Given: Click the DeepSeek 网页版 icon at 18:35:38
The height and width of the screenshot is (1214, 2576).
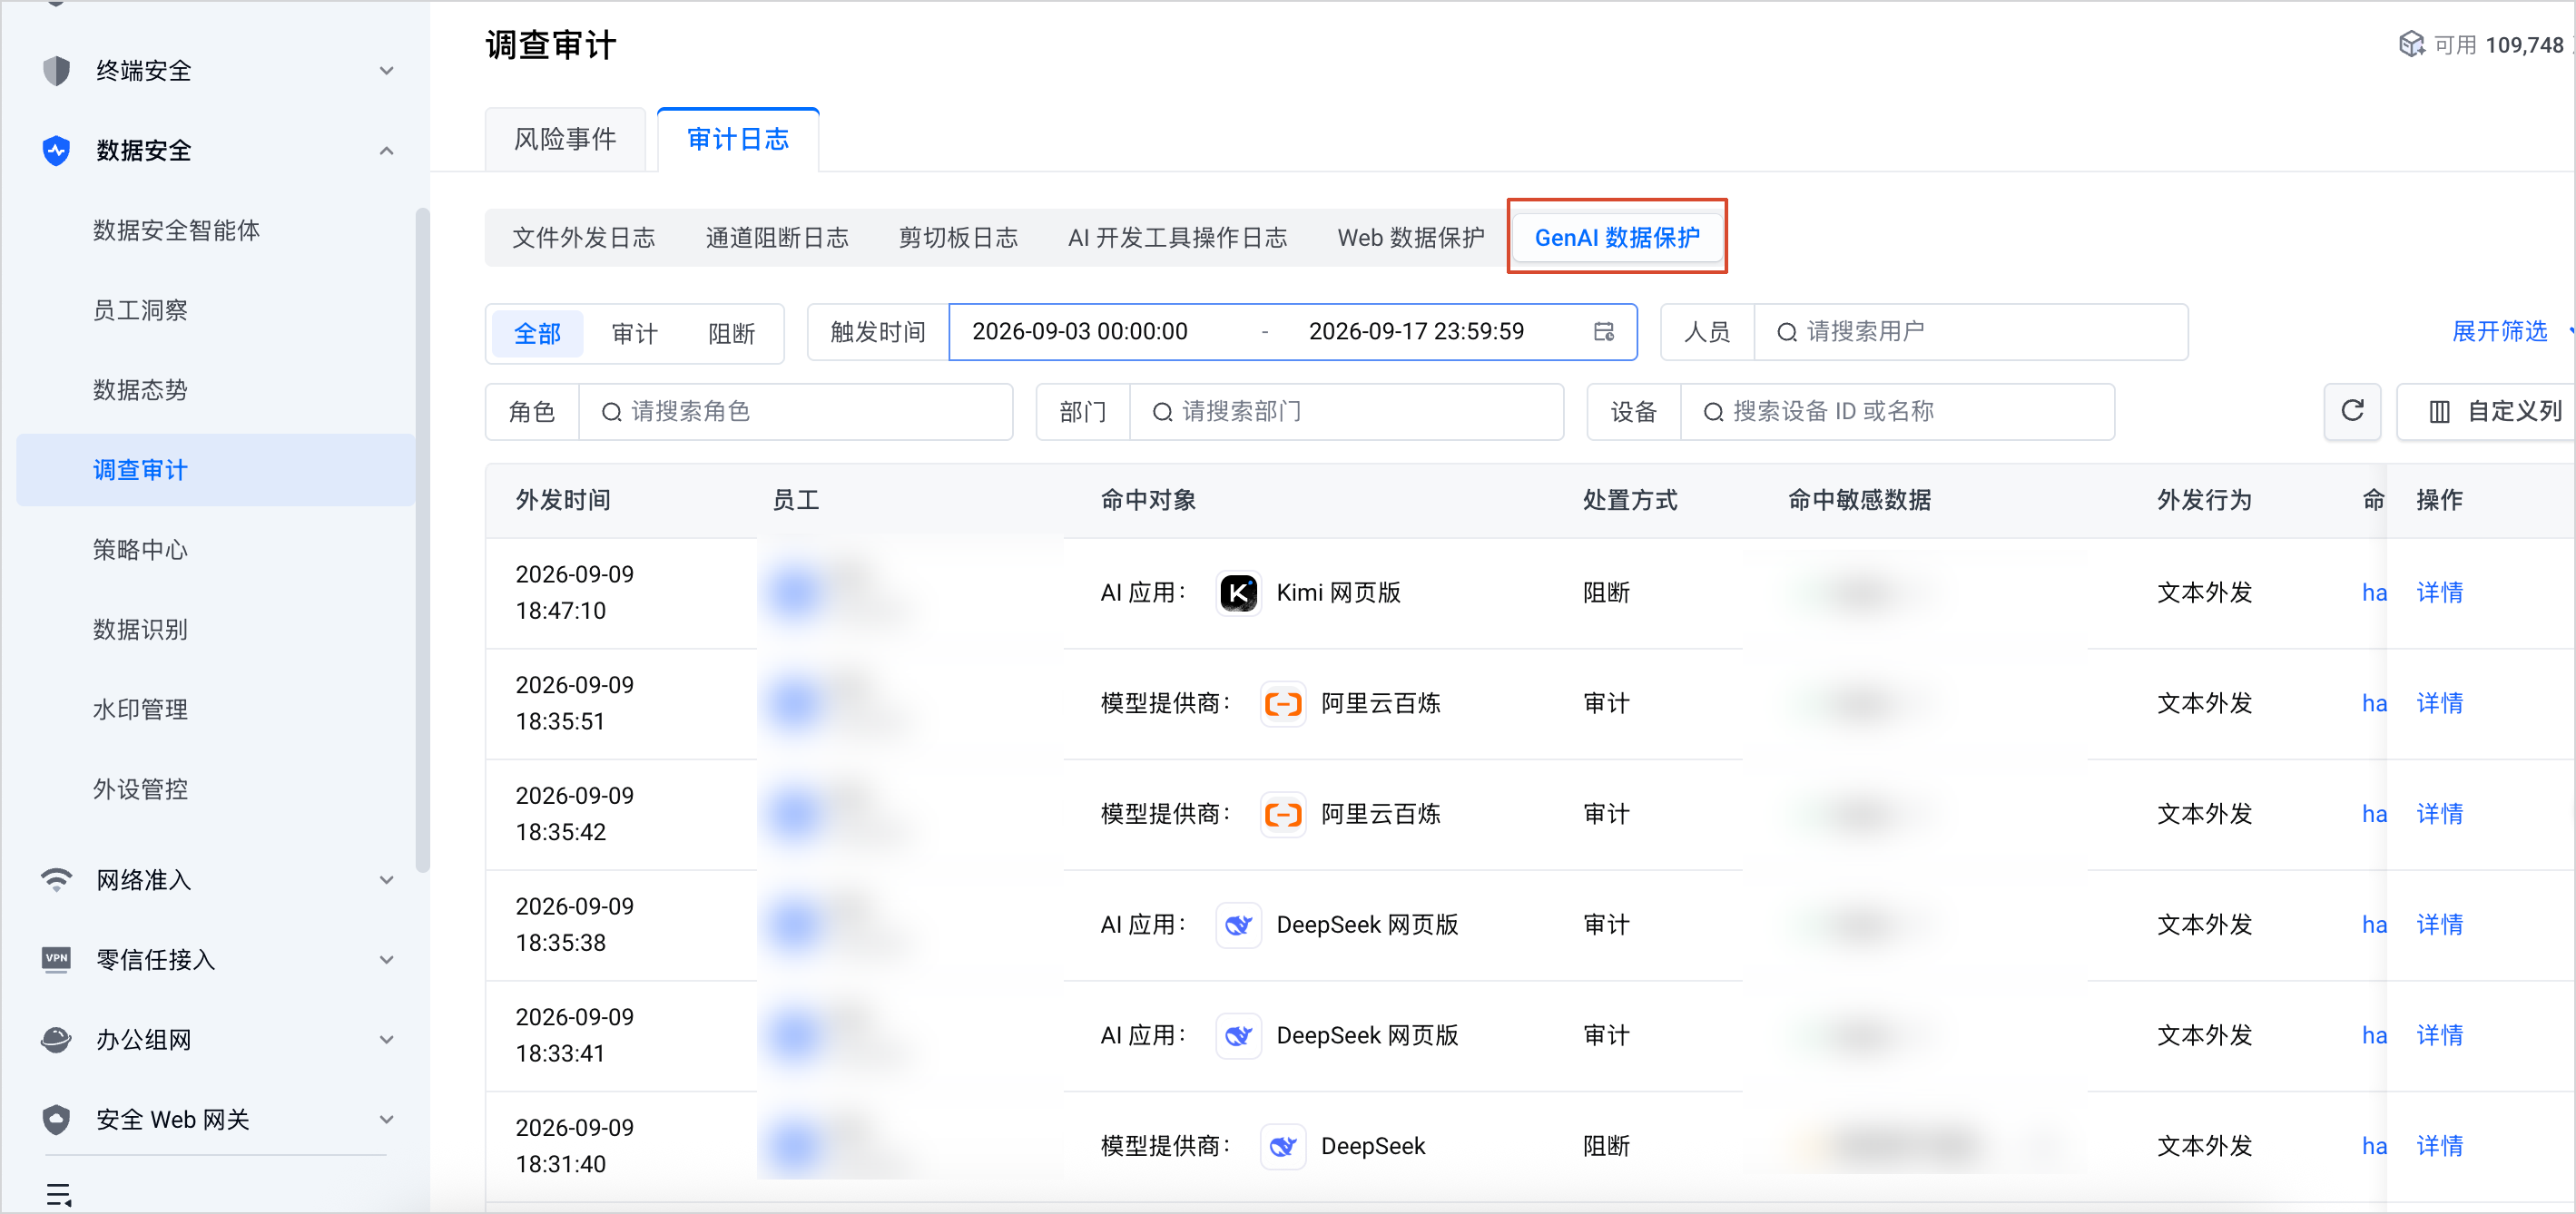Looking at the screenshot, I should tap(1238, 925).
